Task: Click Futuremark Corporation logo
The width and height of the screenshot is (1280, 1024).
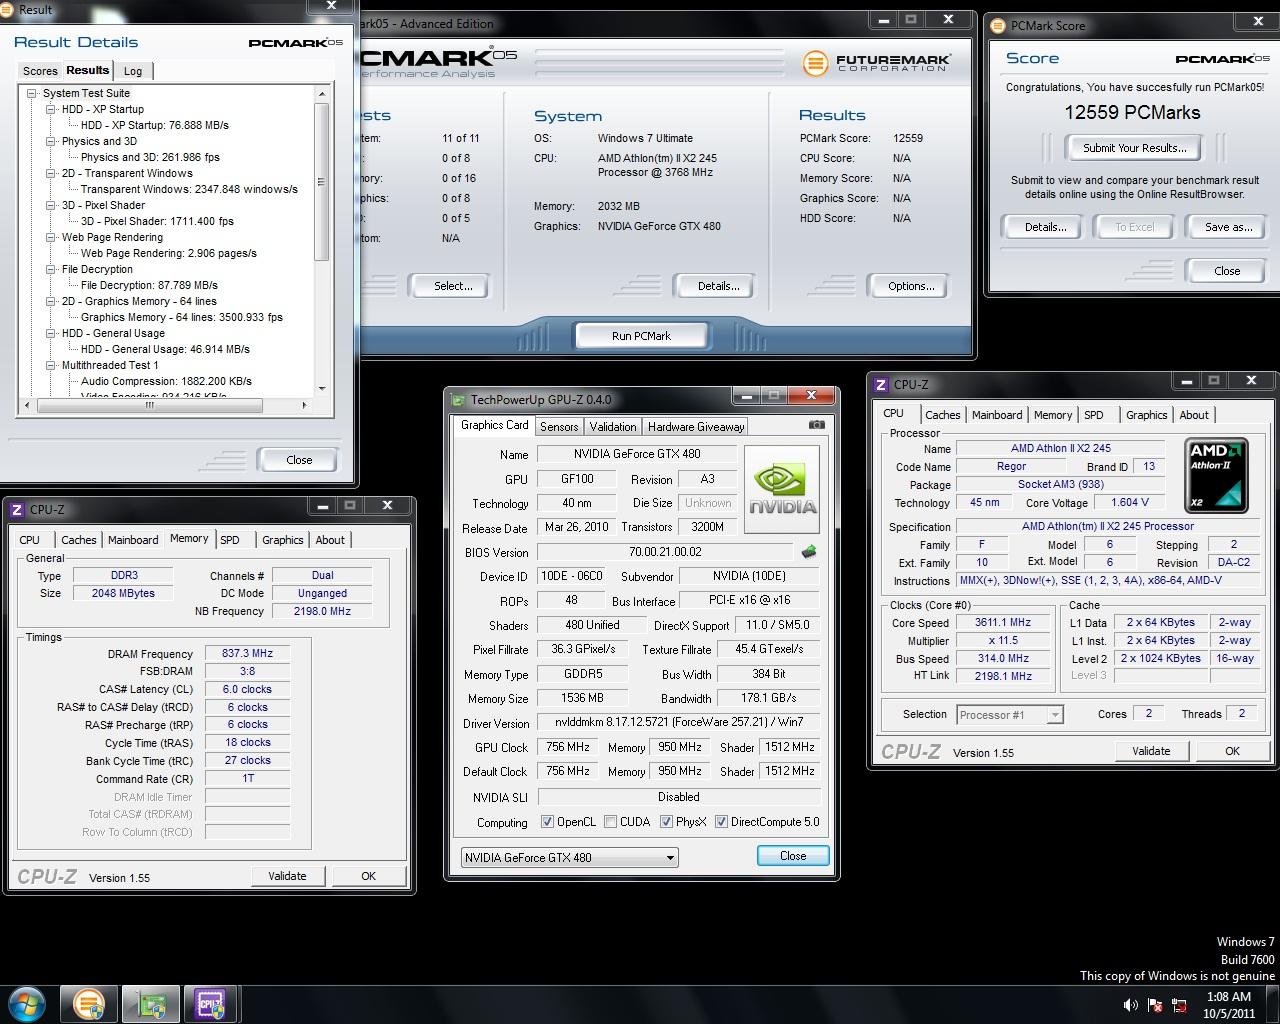Action: [876, 63]
